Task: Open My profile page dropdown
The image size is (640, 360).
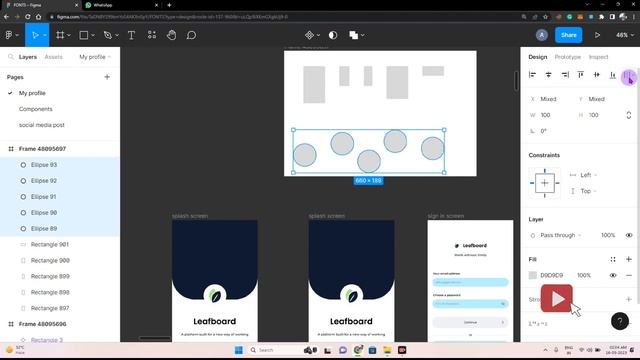Action: (95, 57)
